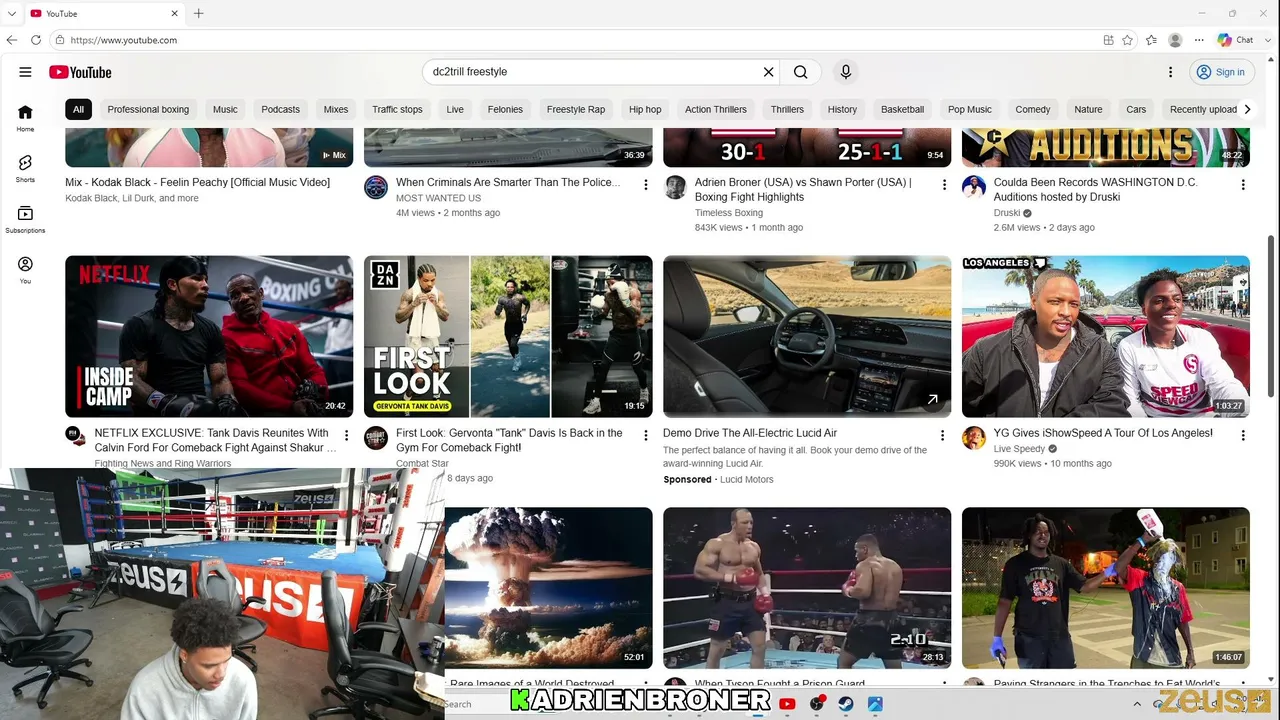This screenshot has height=720, width=1280.
Task: Close the YouTube browser tab
Action: 173,13
